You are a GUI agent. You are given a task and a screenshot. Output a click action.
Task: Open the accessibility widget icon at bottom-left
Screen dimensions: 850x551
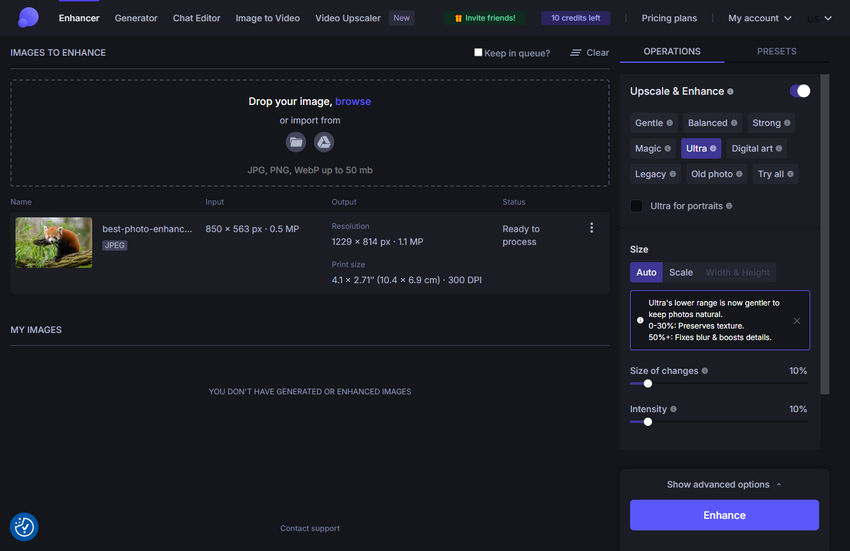[24, 526]
